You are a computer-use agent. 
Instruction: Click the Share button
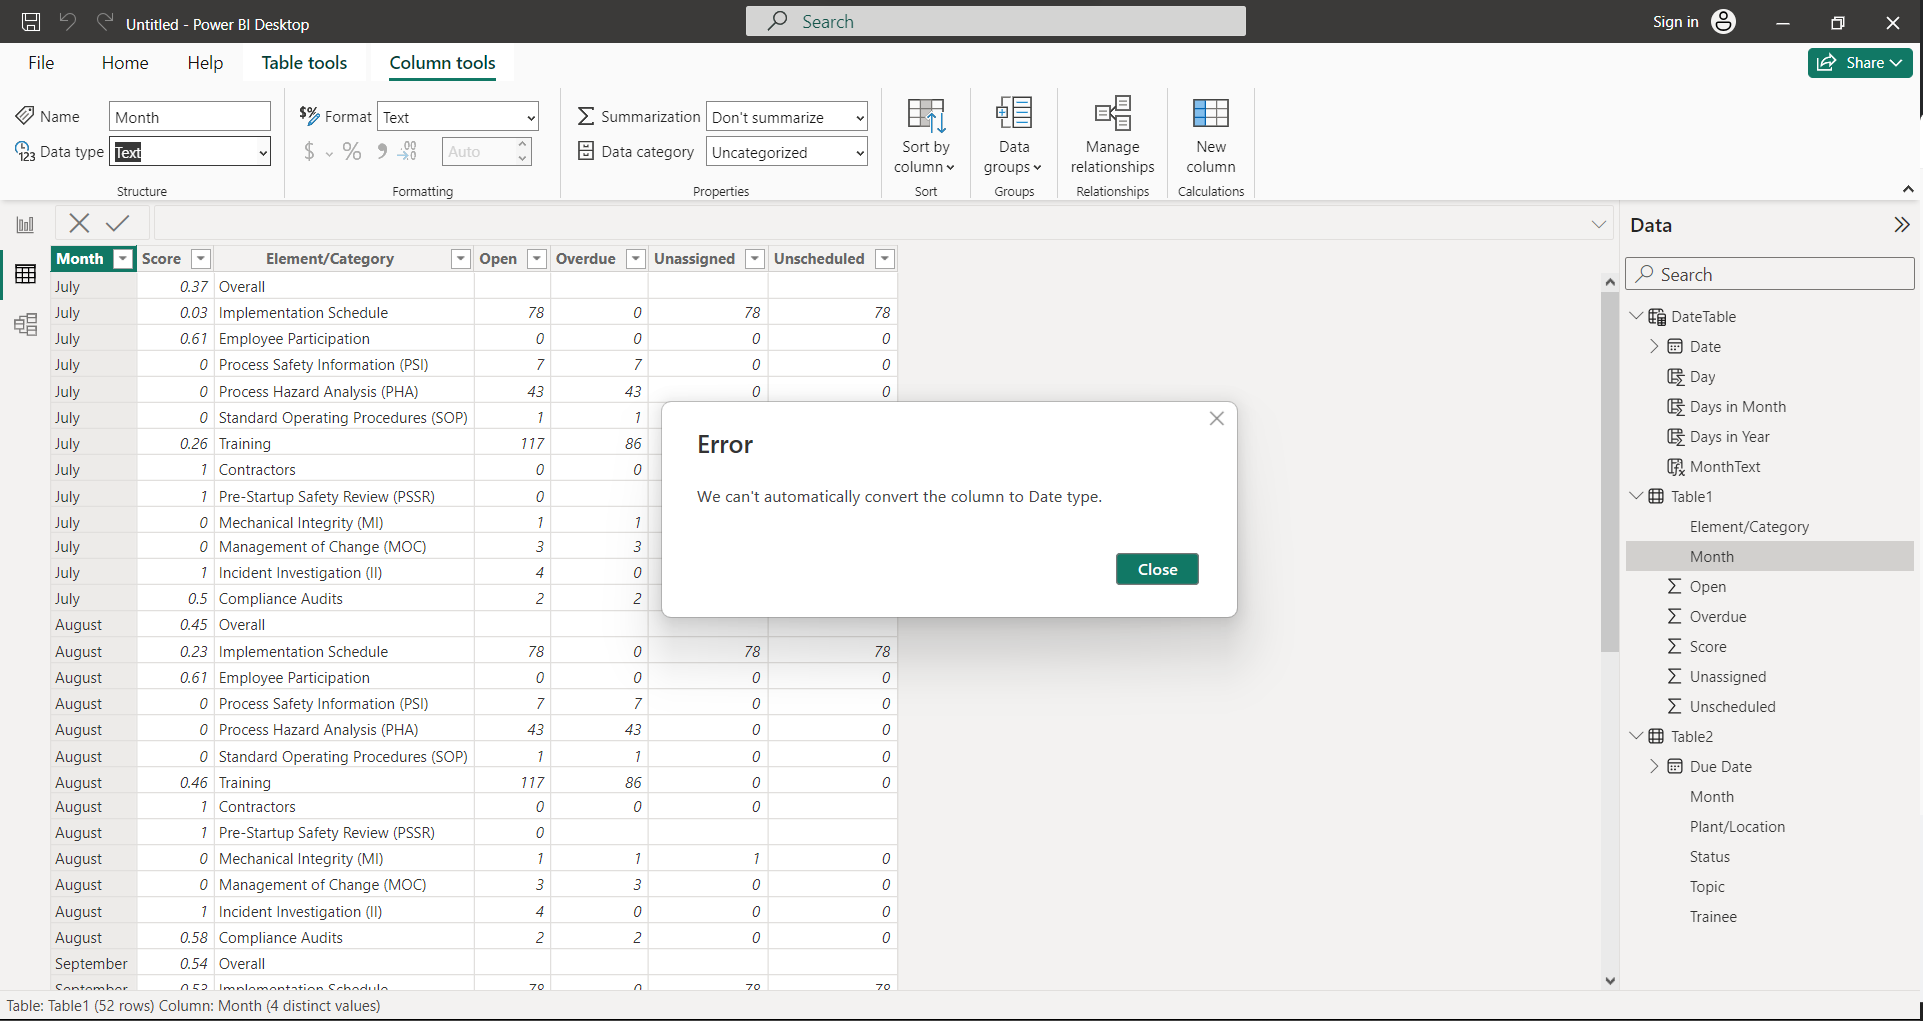coord(1860,63)
